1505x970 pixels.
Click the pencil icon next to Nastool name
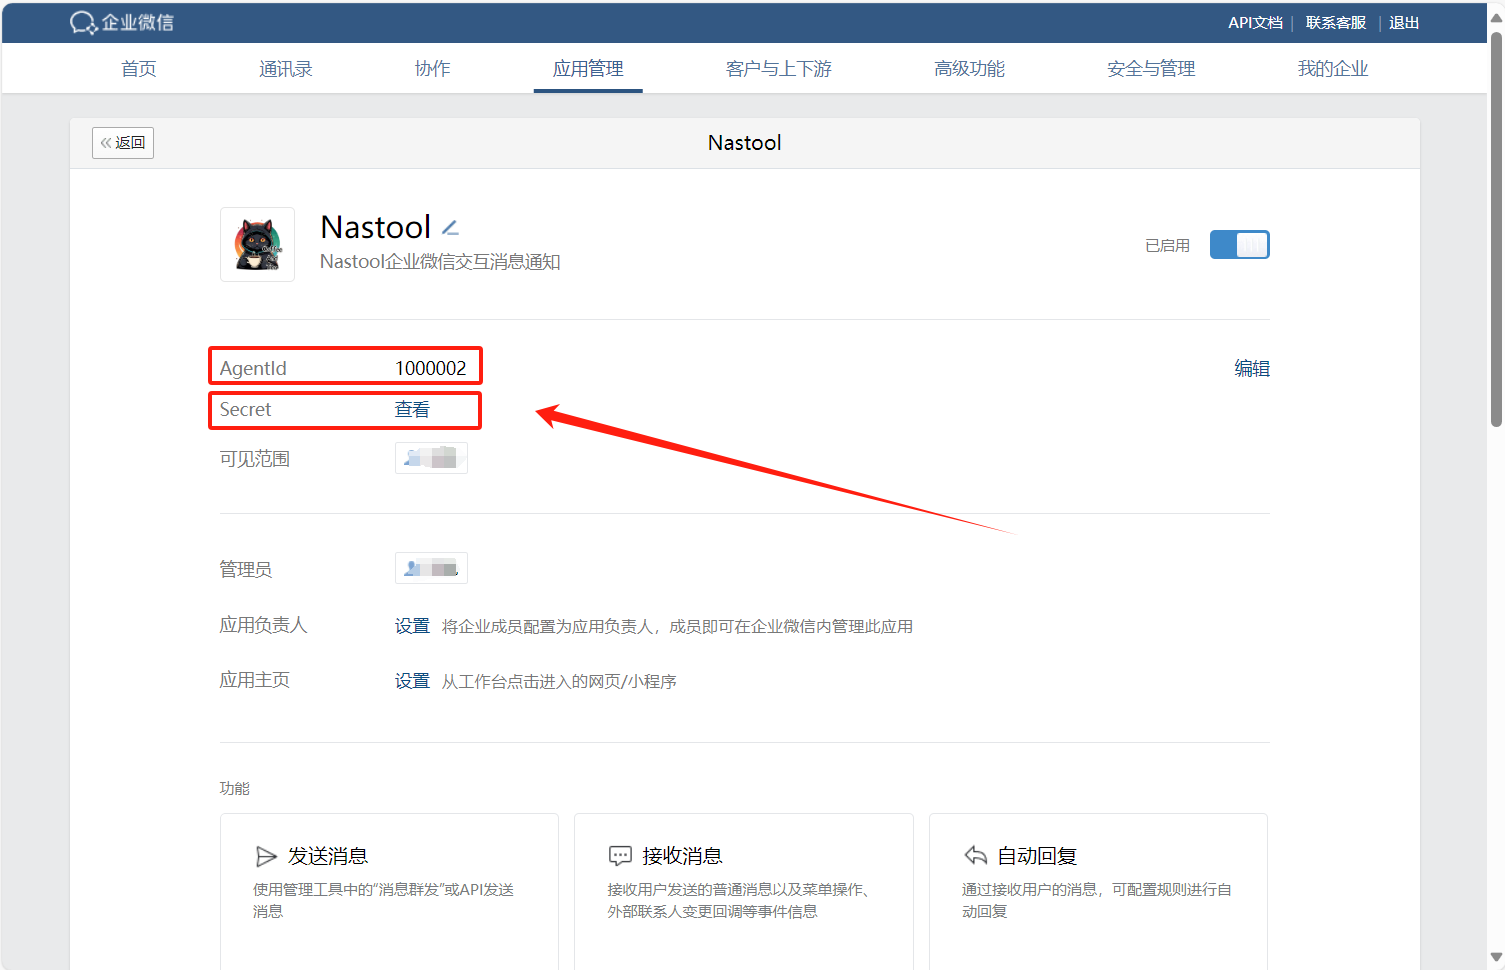pos(451,229)
